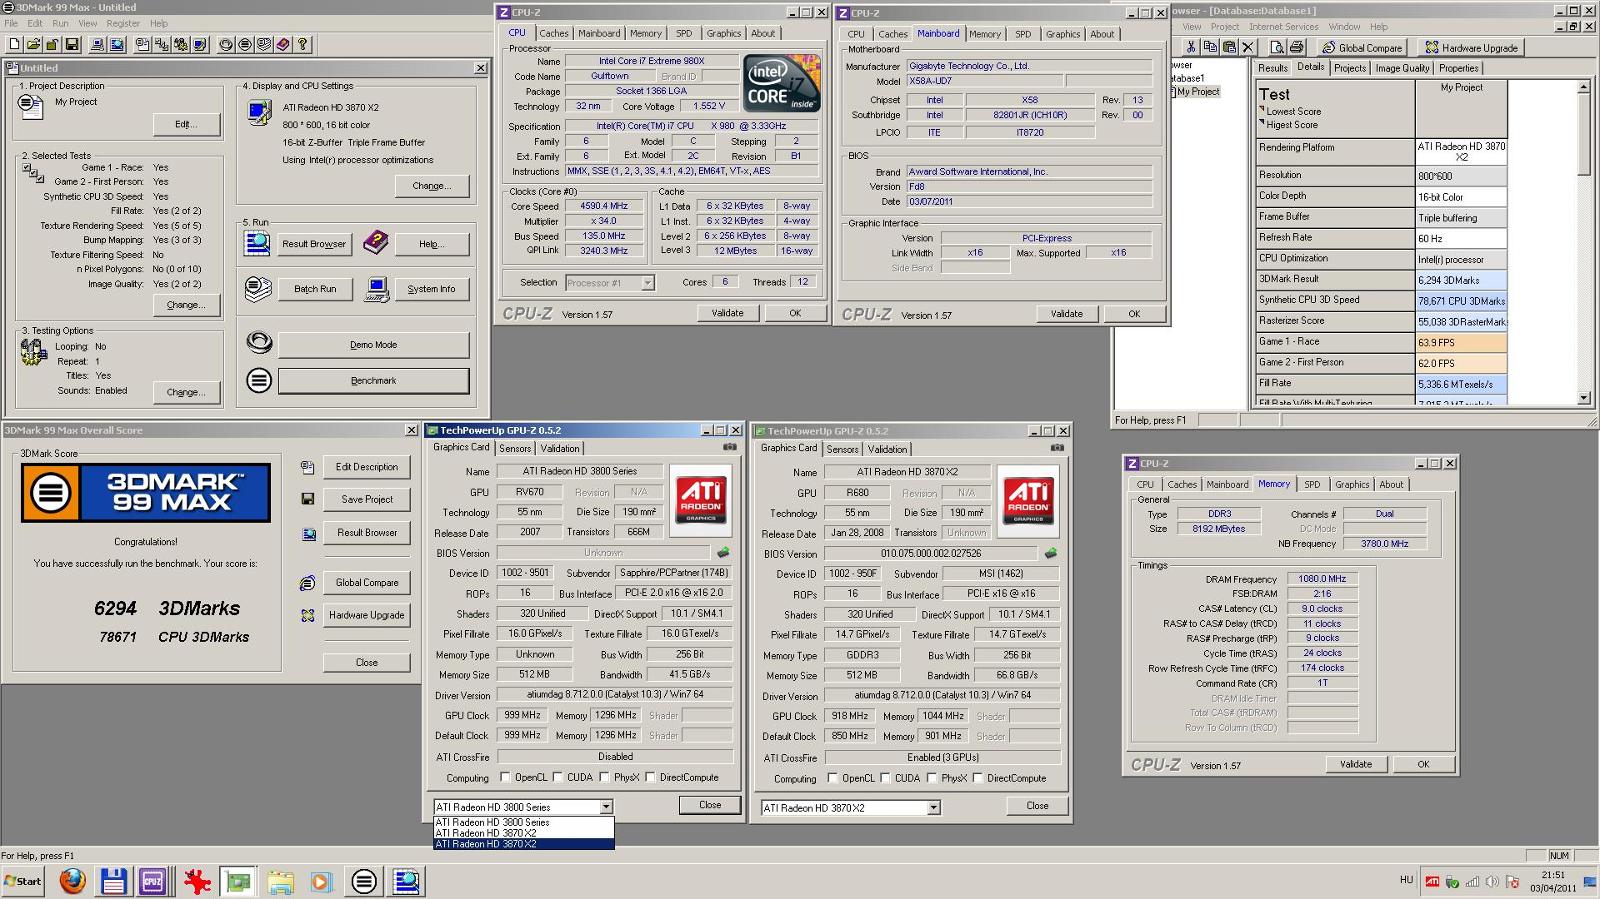Click the Printer icon in Result Browser toolbar
Image resolution: width=1600 pixels, height=899 pixels.
1296,47
